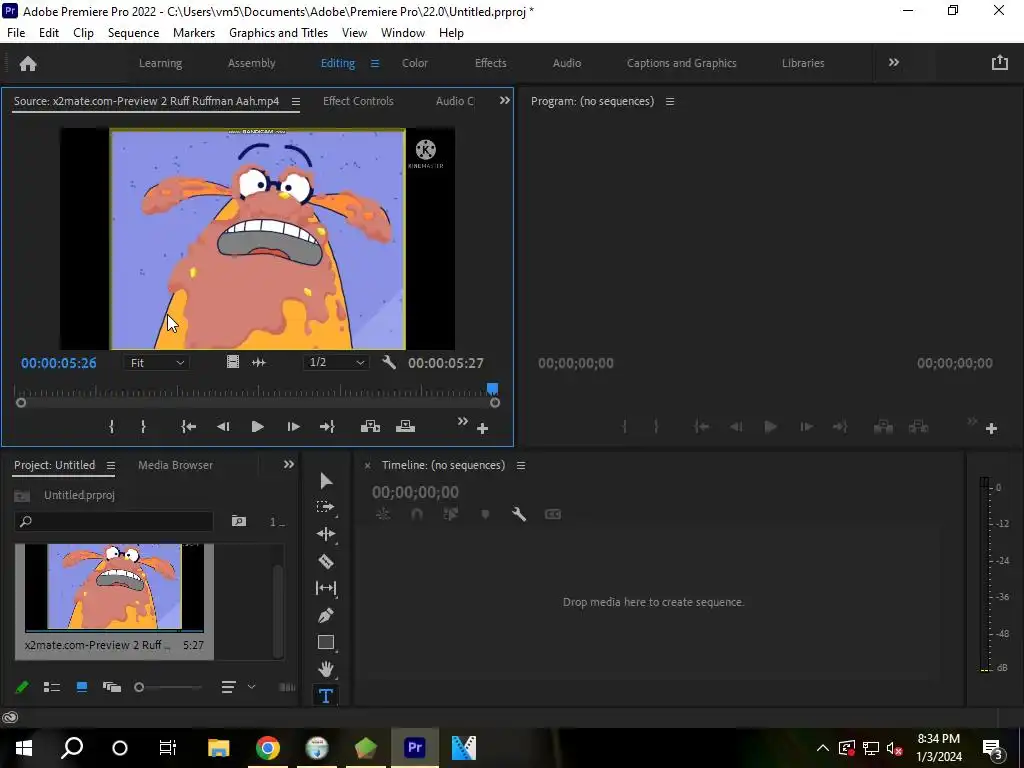Viewport: 1024px width, 768px height.
Task: Open Source panel menu
Action: point(296,102)
